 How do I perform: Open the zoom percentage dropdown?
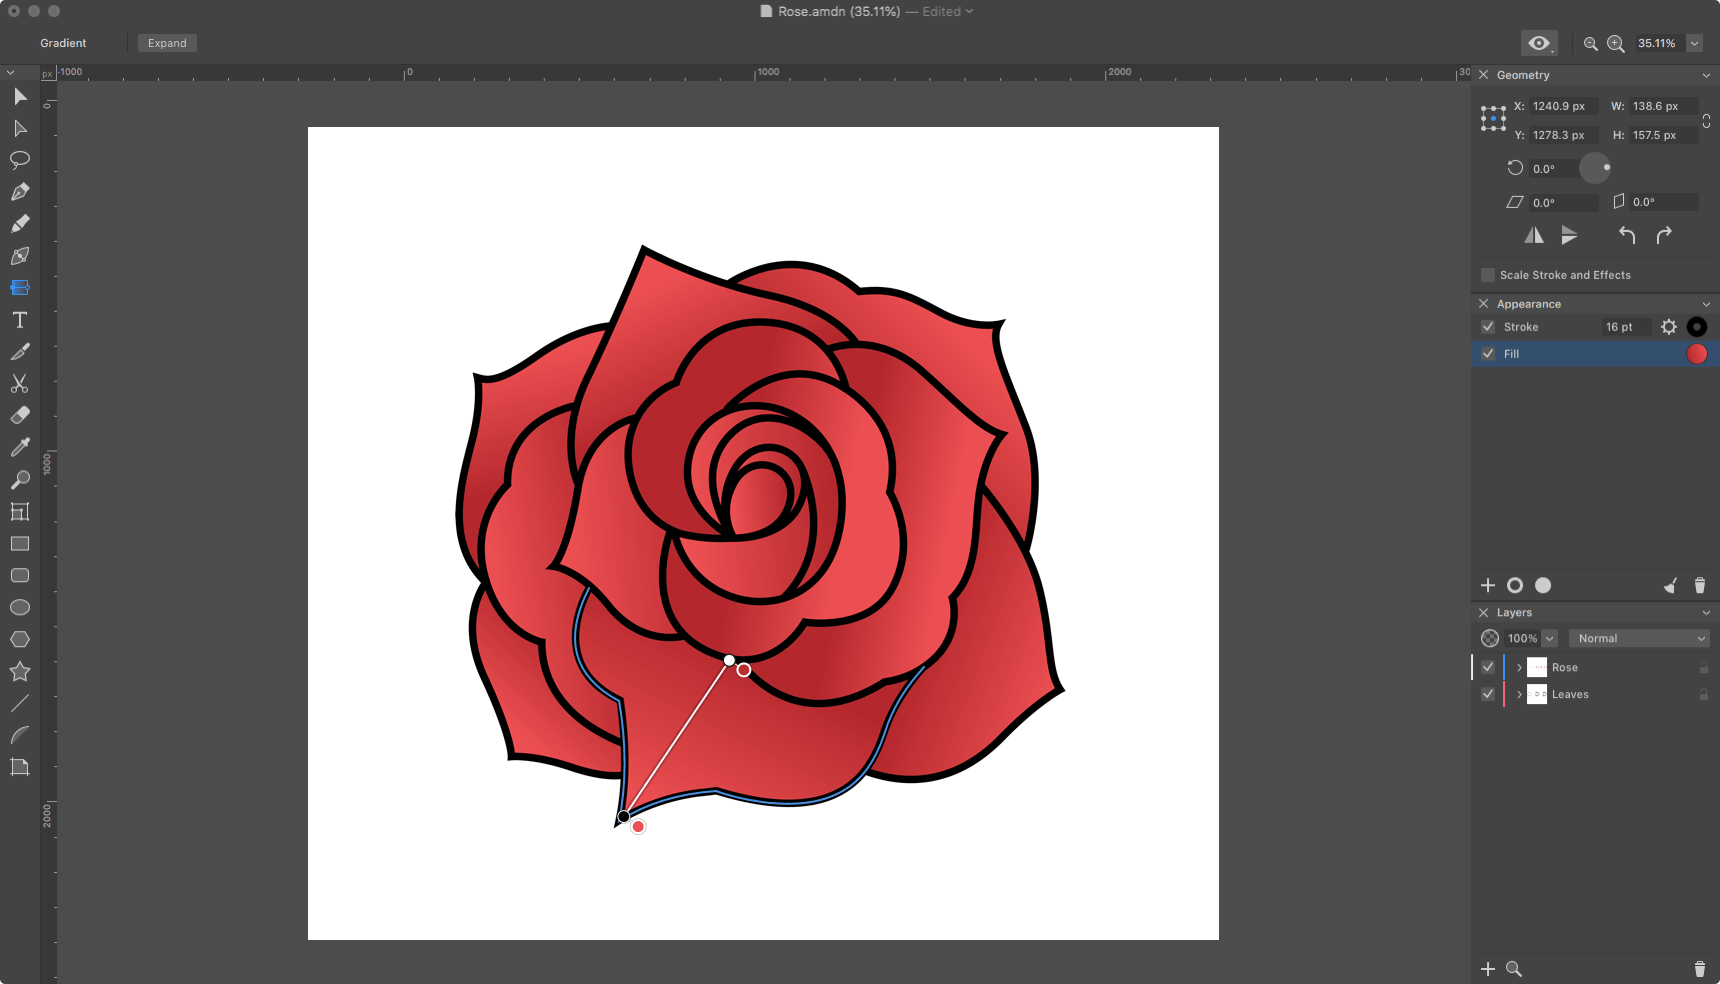tap(1694, 44)
